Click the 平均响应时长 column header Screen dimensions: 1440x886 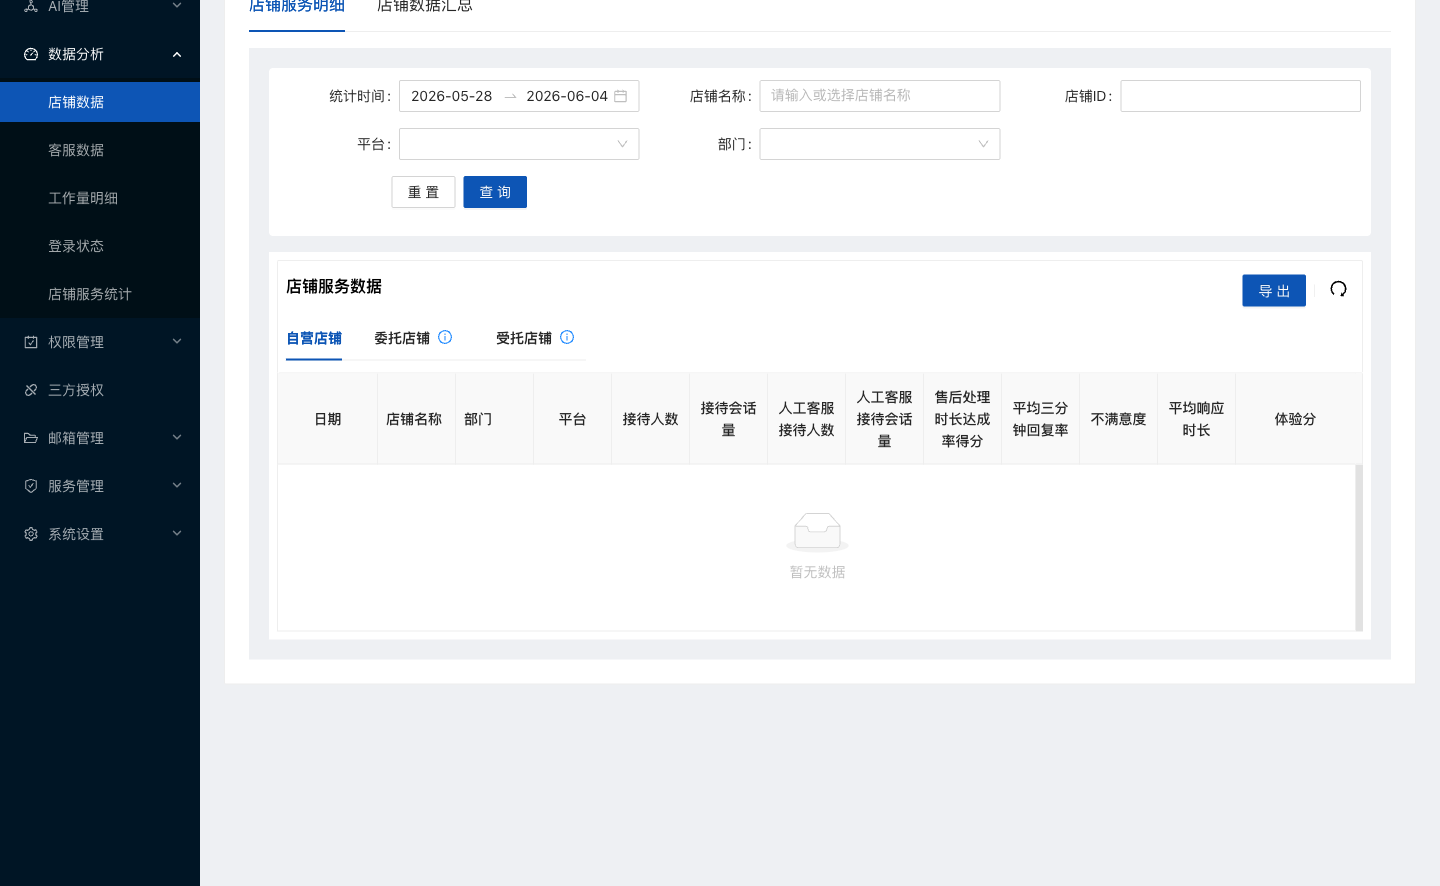[1196, 419]
